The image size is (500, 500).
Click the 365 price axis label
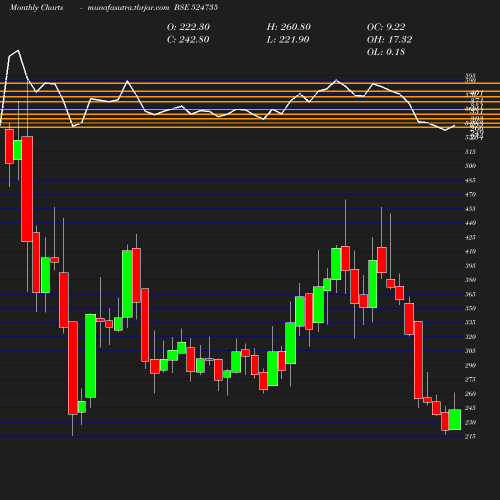click(470, 294)
